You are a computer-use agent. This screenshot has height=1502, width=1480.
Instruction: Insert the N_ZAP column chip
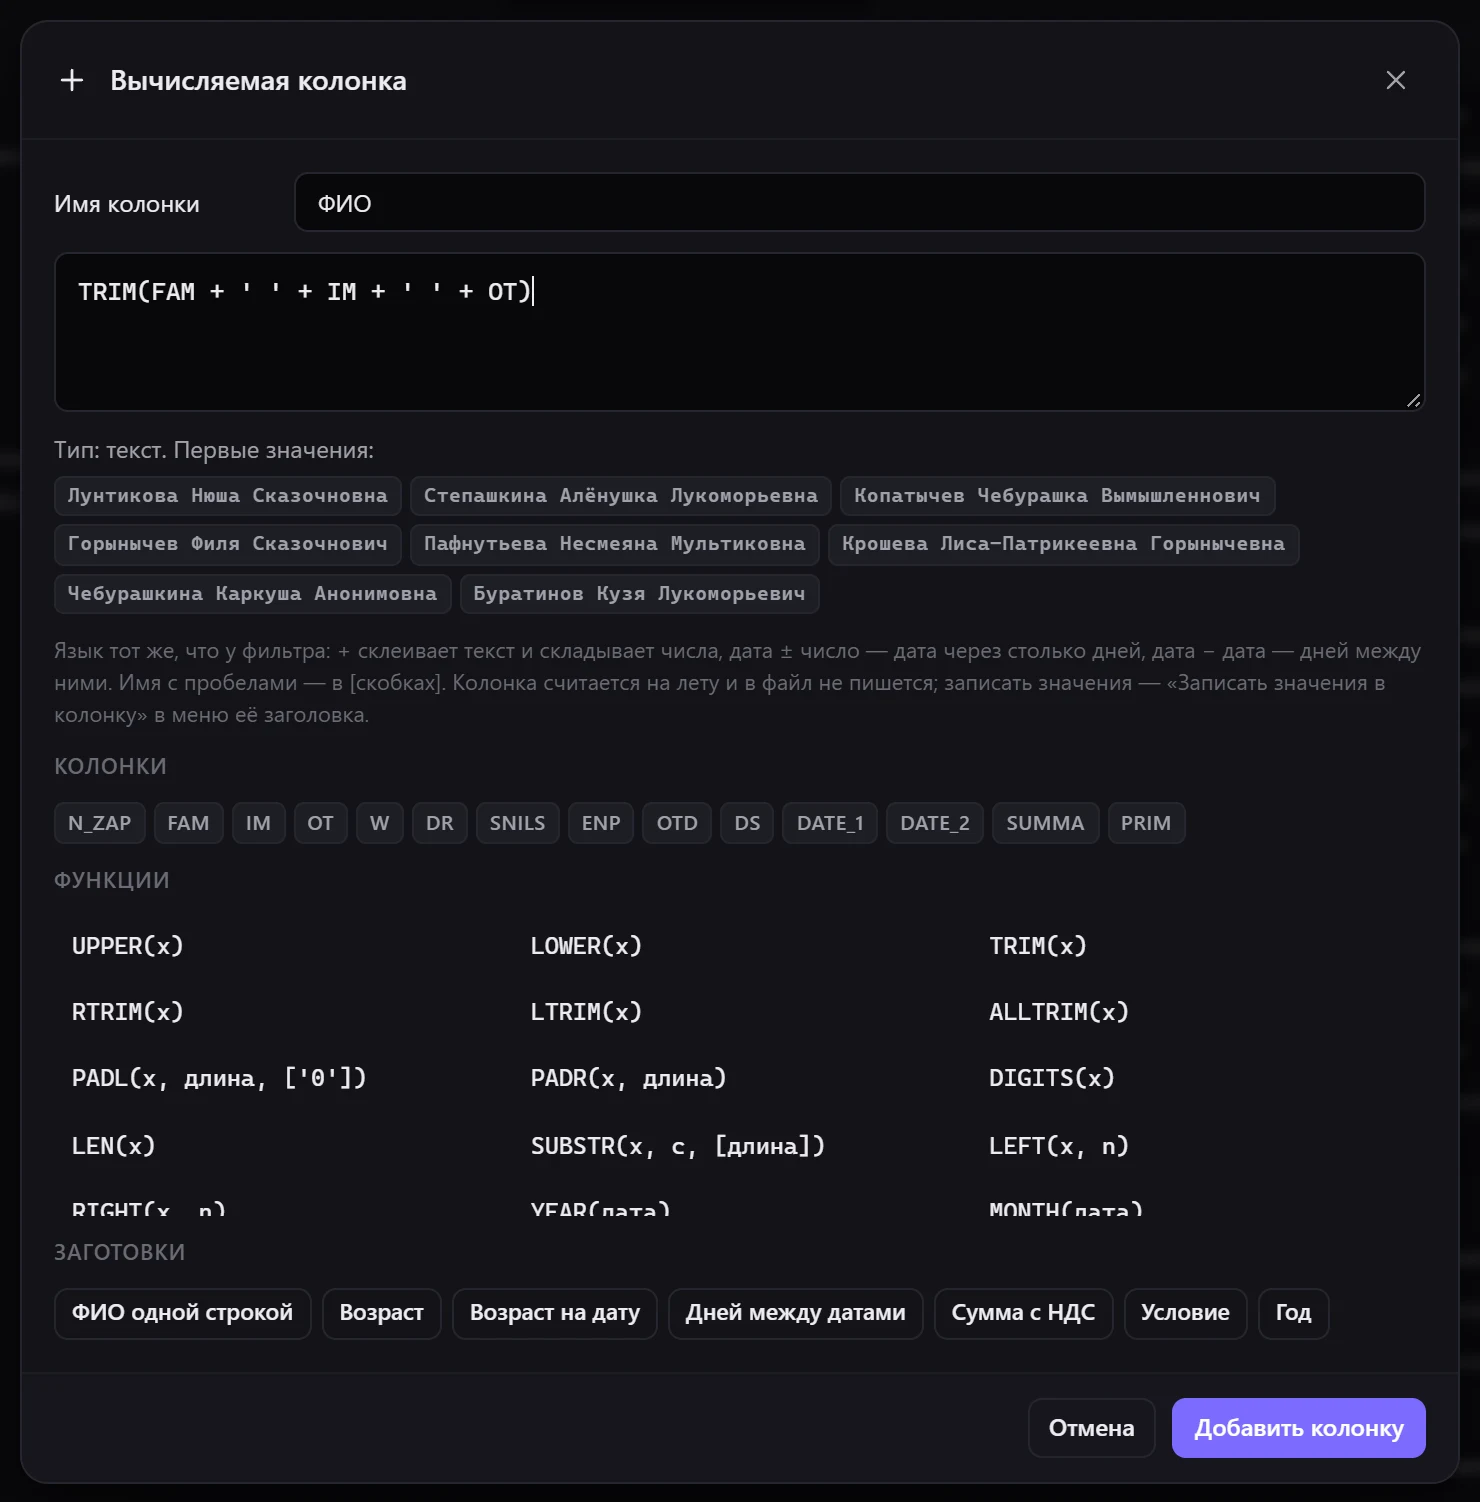[x=100, y=823]
